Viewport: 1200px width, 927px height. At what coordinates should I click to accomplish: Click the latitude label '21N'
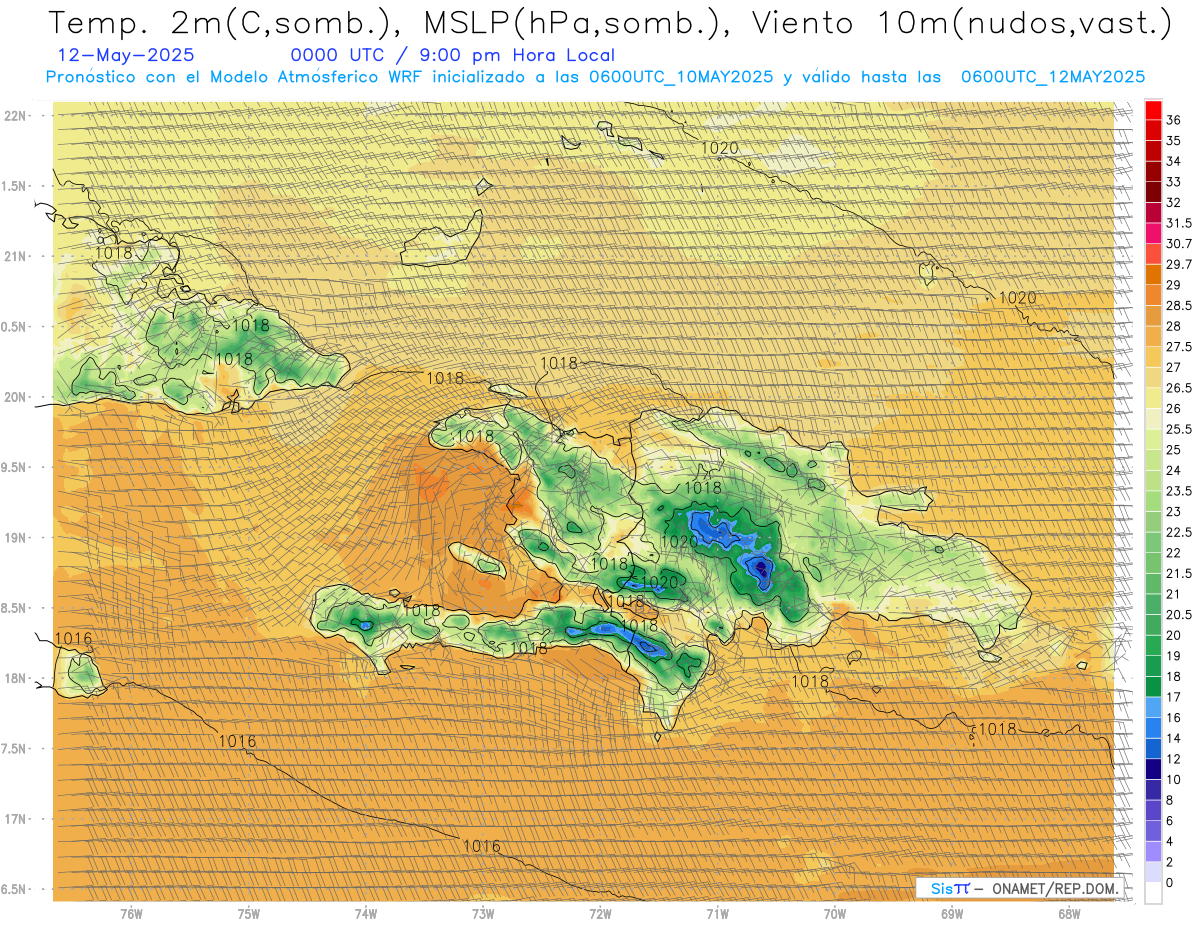click(16, 256)
